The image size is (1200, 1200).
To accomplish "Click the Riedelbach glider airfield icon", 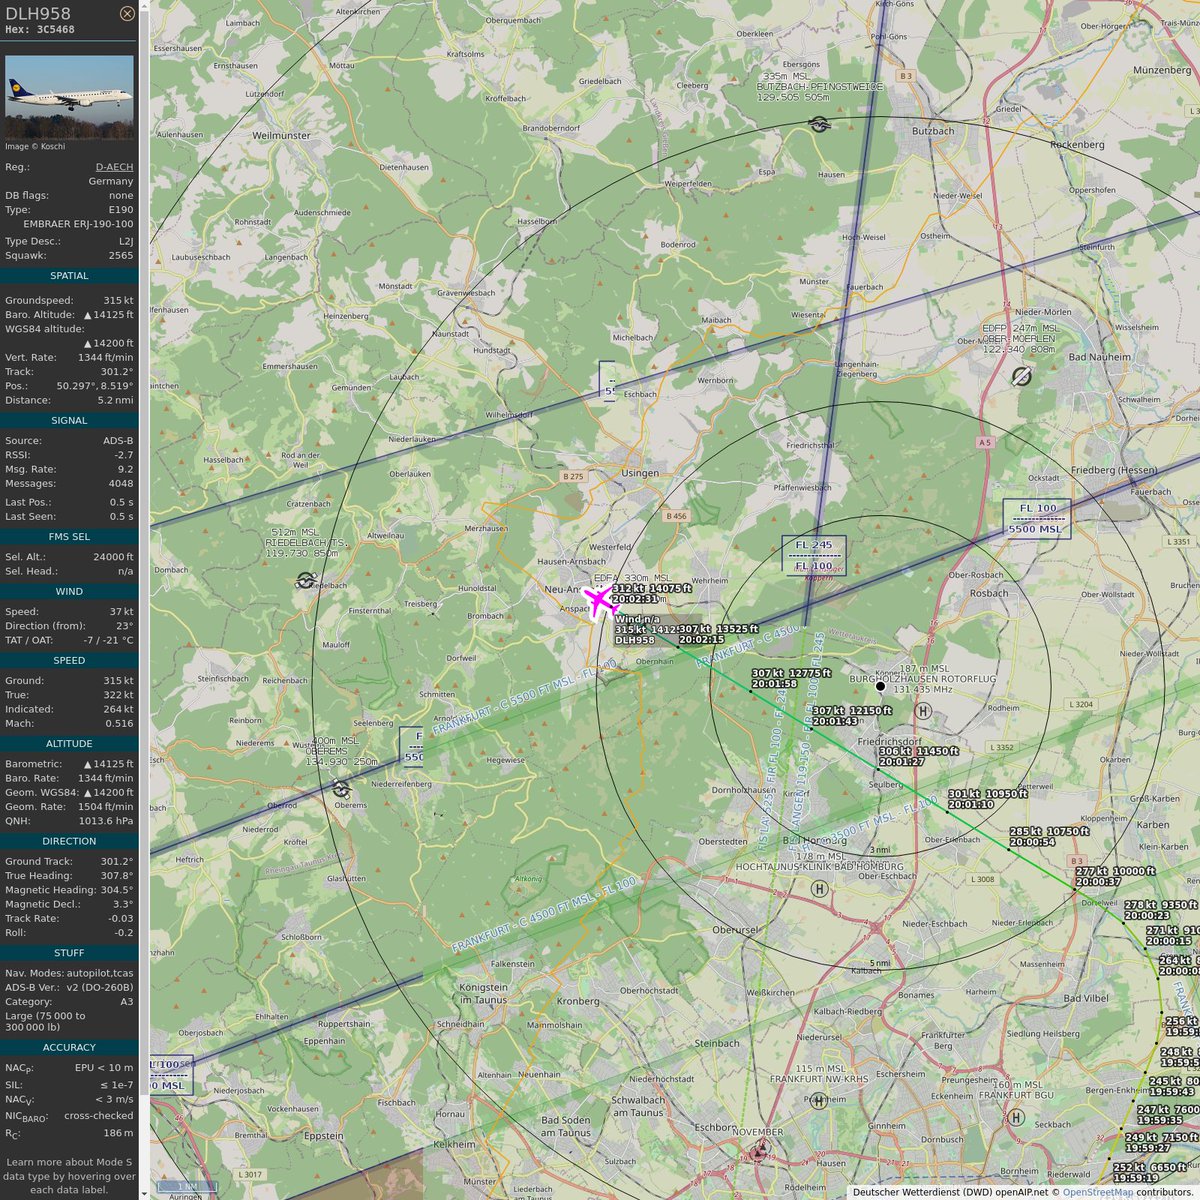I will pyautogui.click(x=306, y=580).
